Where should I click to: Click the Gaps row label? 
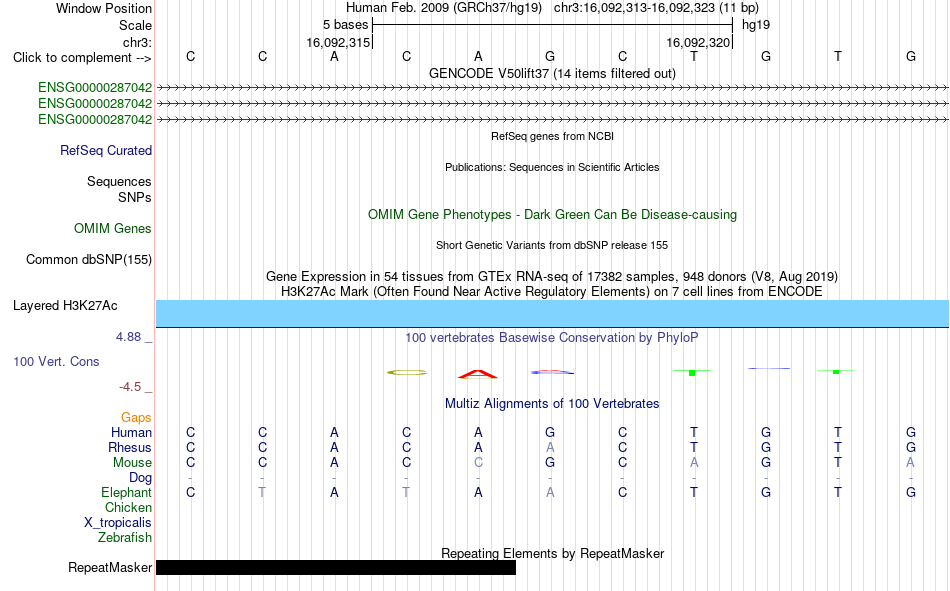tap(136, 417)
